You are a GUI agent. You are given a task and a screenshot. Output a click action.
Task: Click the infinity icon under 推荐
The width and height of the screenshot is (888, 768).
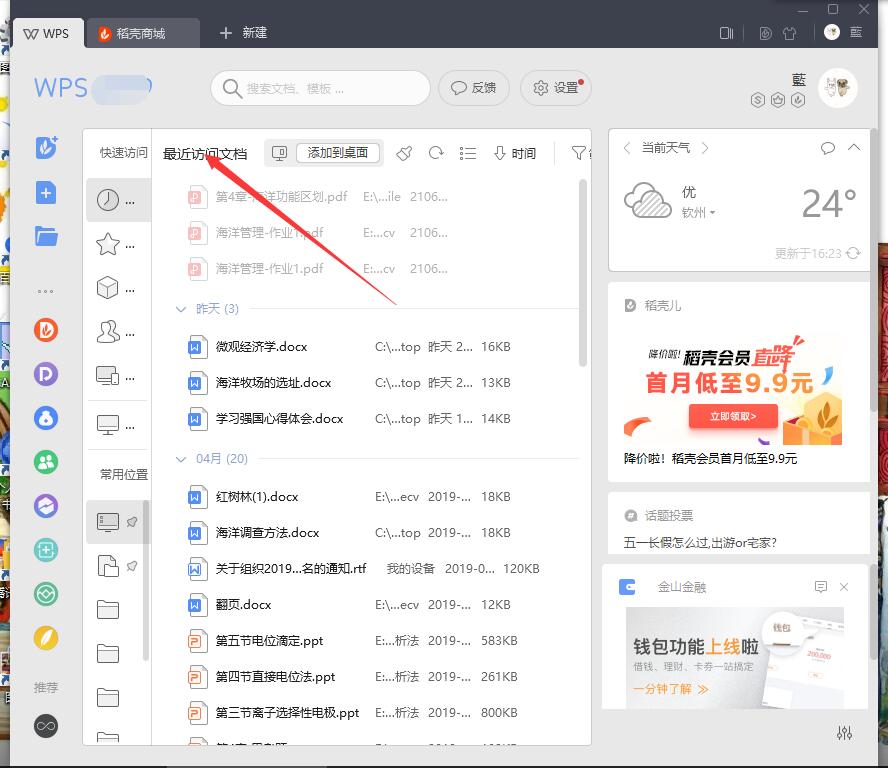pos(46,725)
